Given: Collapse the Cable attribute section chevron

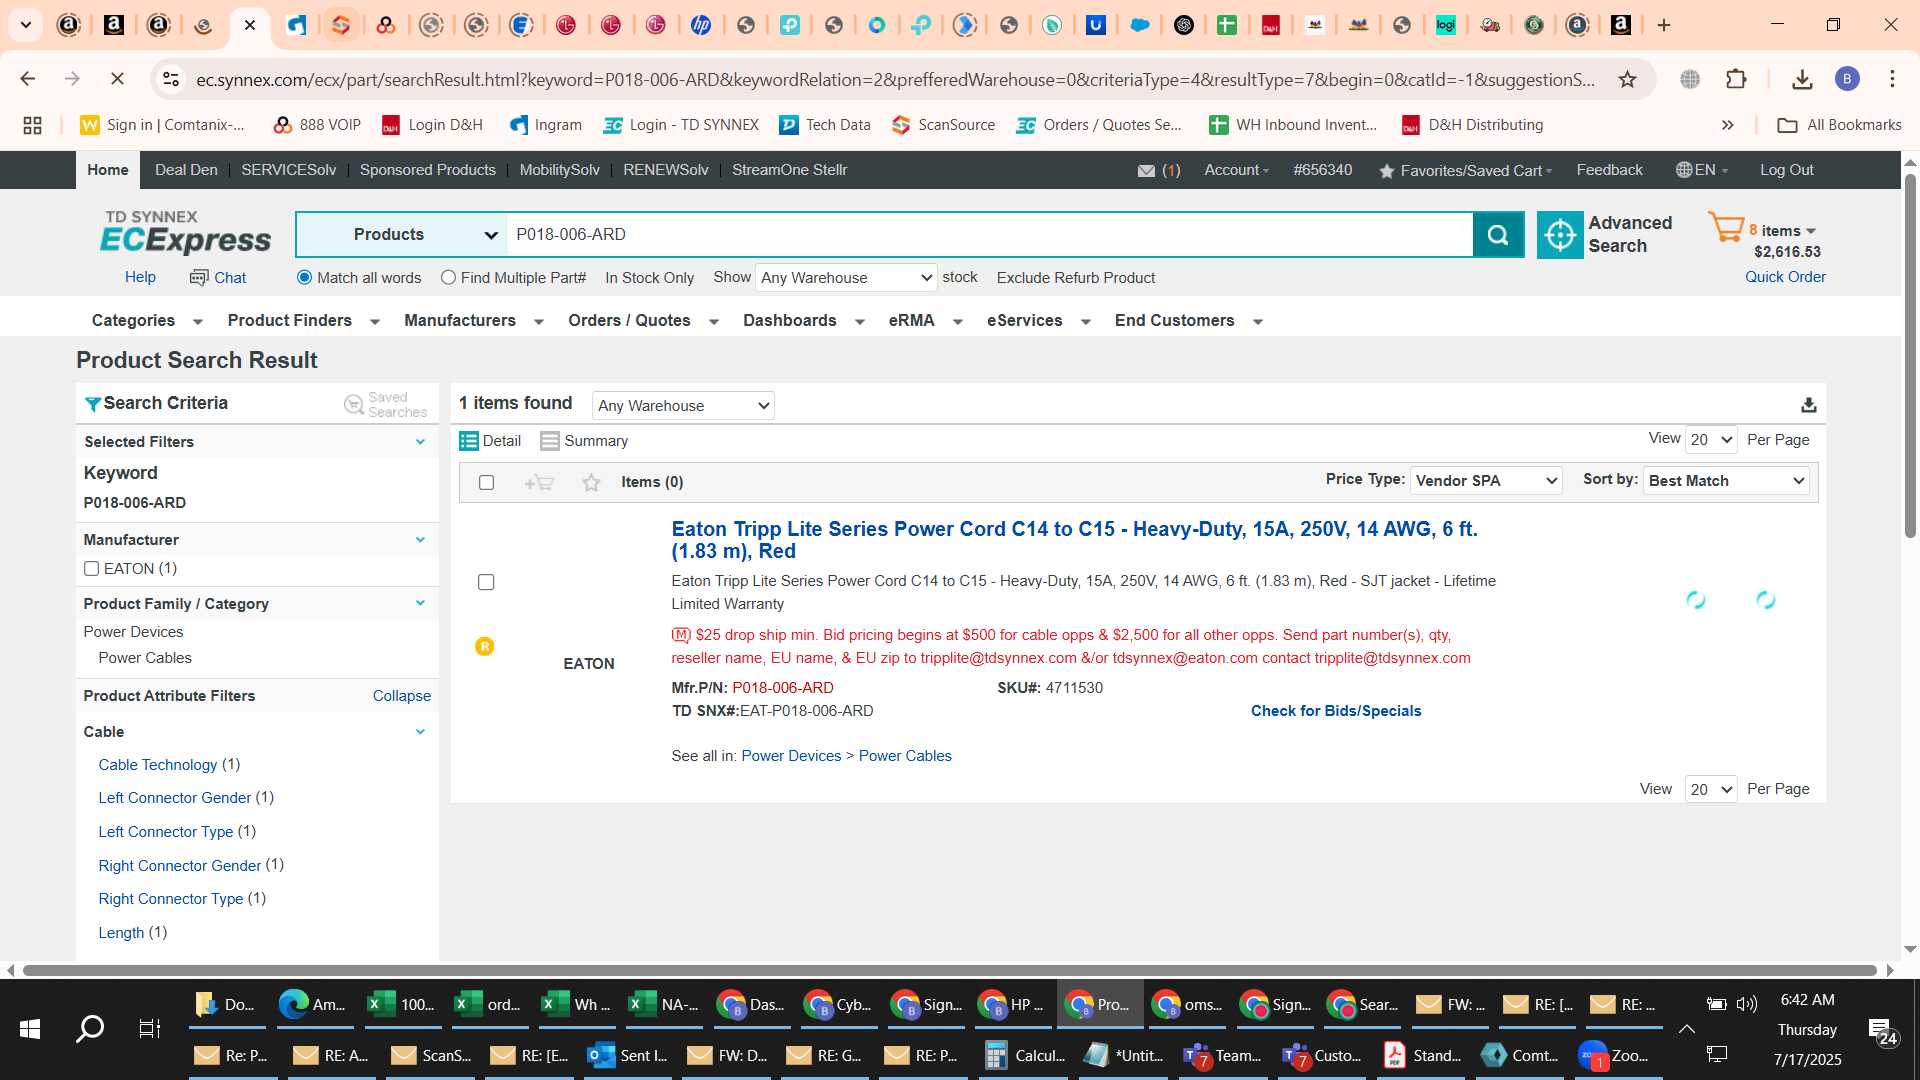Looking at the screenshot, I should (420, 732).
